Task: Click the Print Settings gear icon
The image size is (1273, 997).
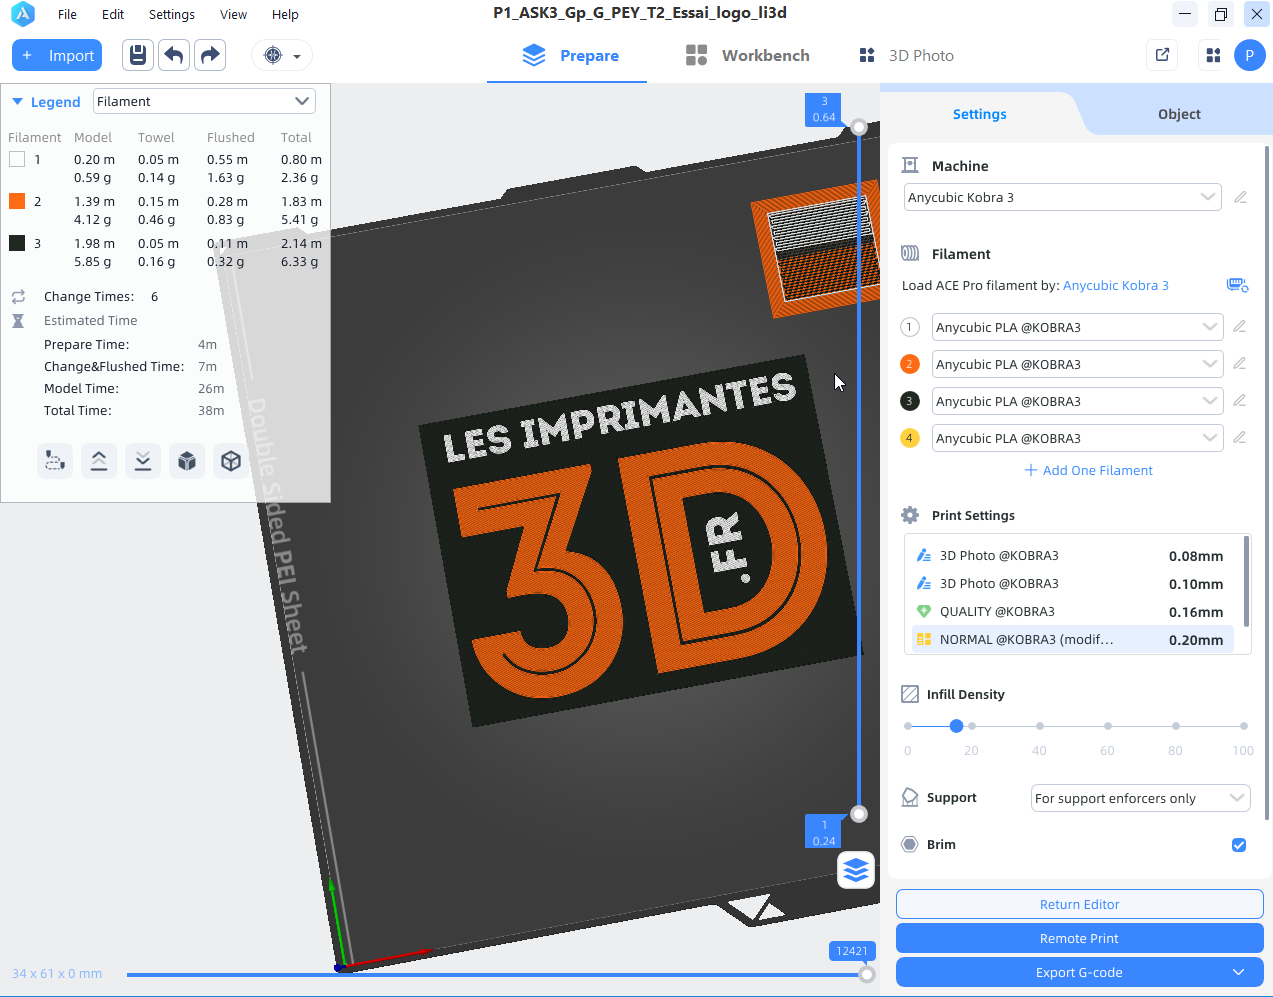Action: point(910,515)
